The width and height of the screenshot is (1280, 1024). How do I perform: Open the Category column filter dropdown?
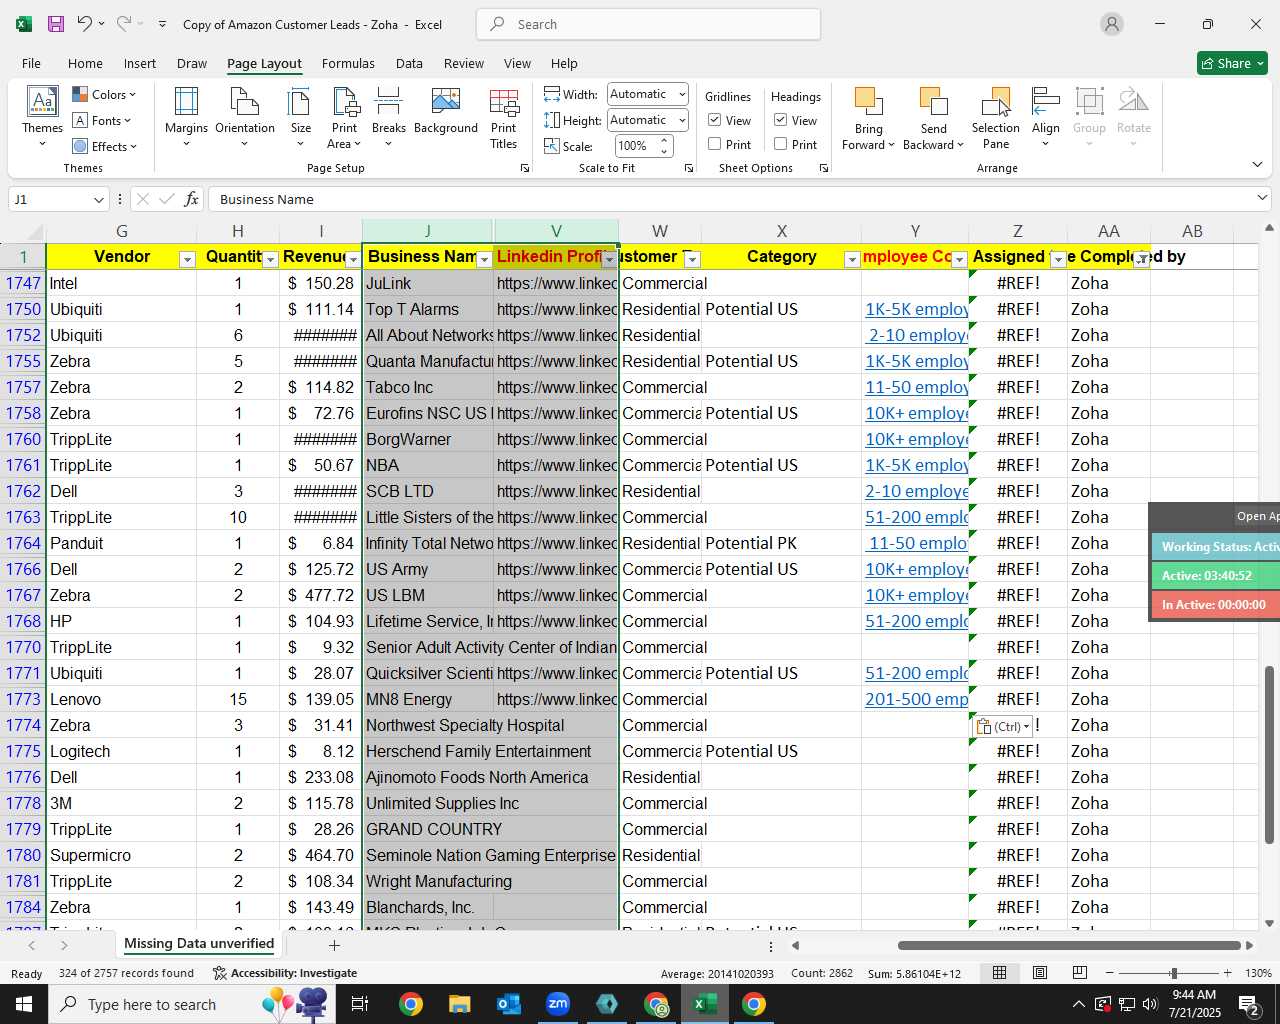(852, 259)
